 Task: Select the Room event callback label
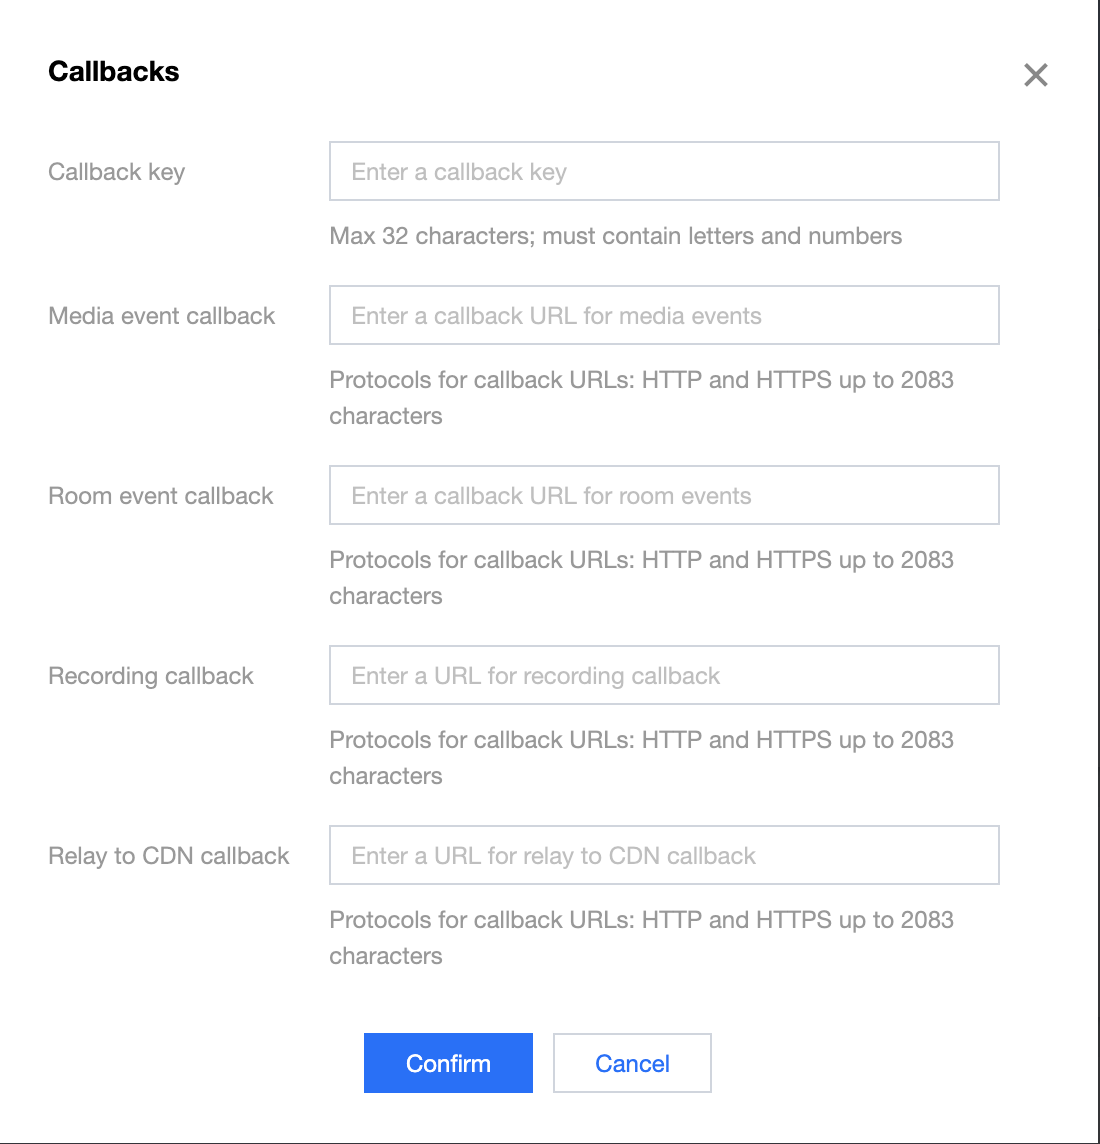click(160, 496)
